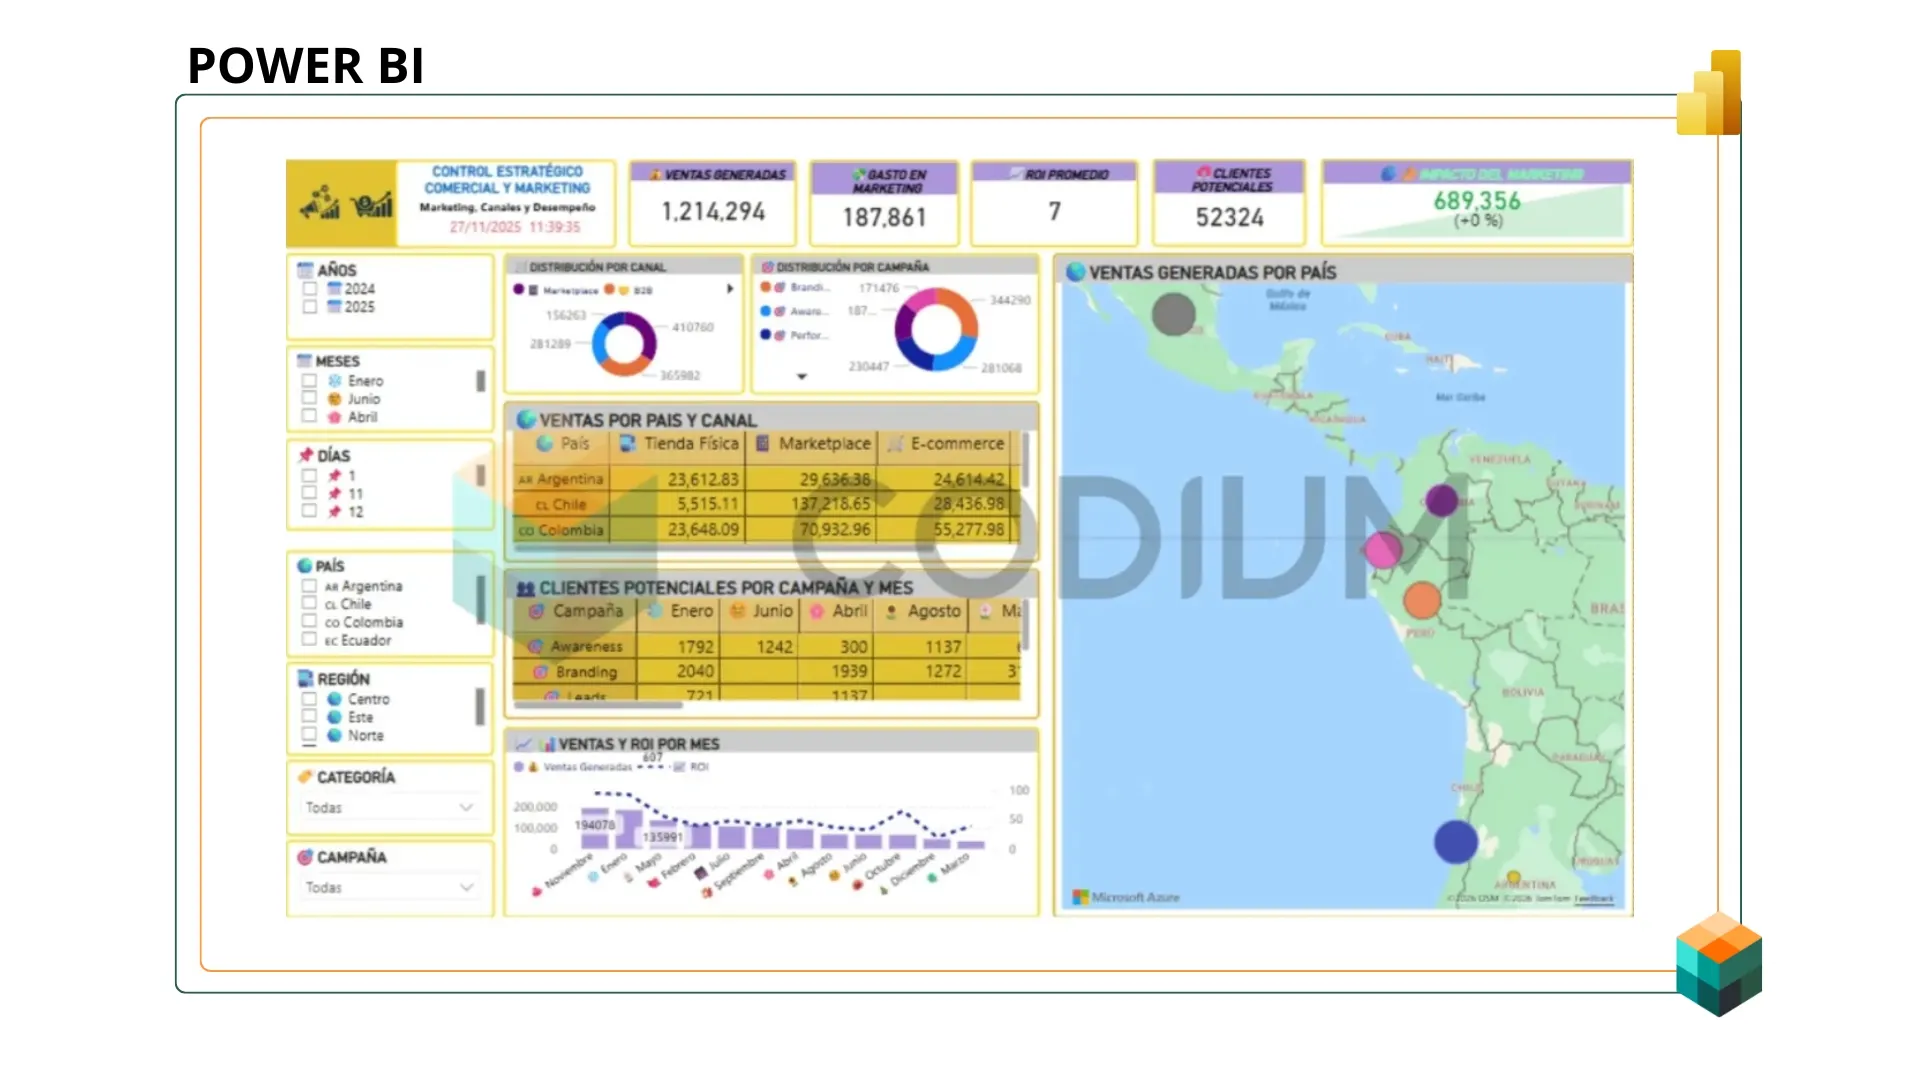Viewport: 1920px width, 1080px height.
Task: Open the CAMPAÑA Todas dropdown
Action: click(x=389, y=887)
